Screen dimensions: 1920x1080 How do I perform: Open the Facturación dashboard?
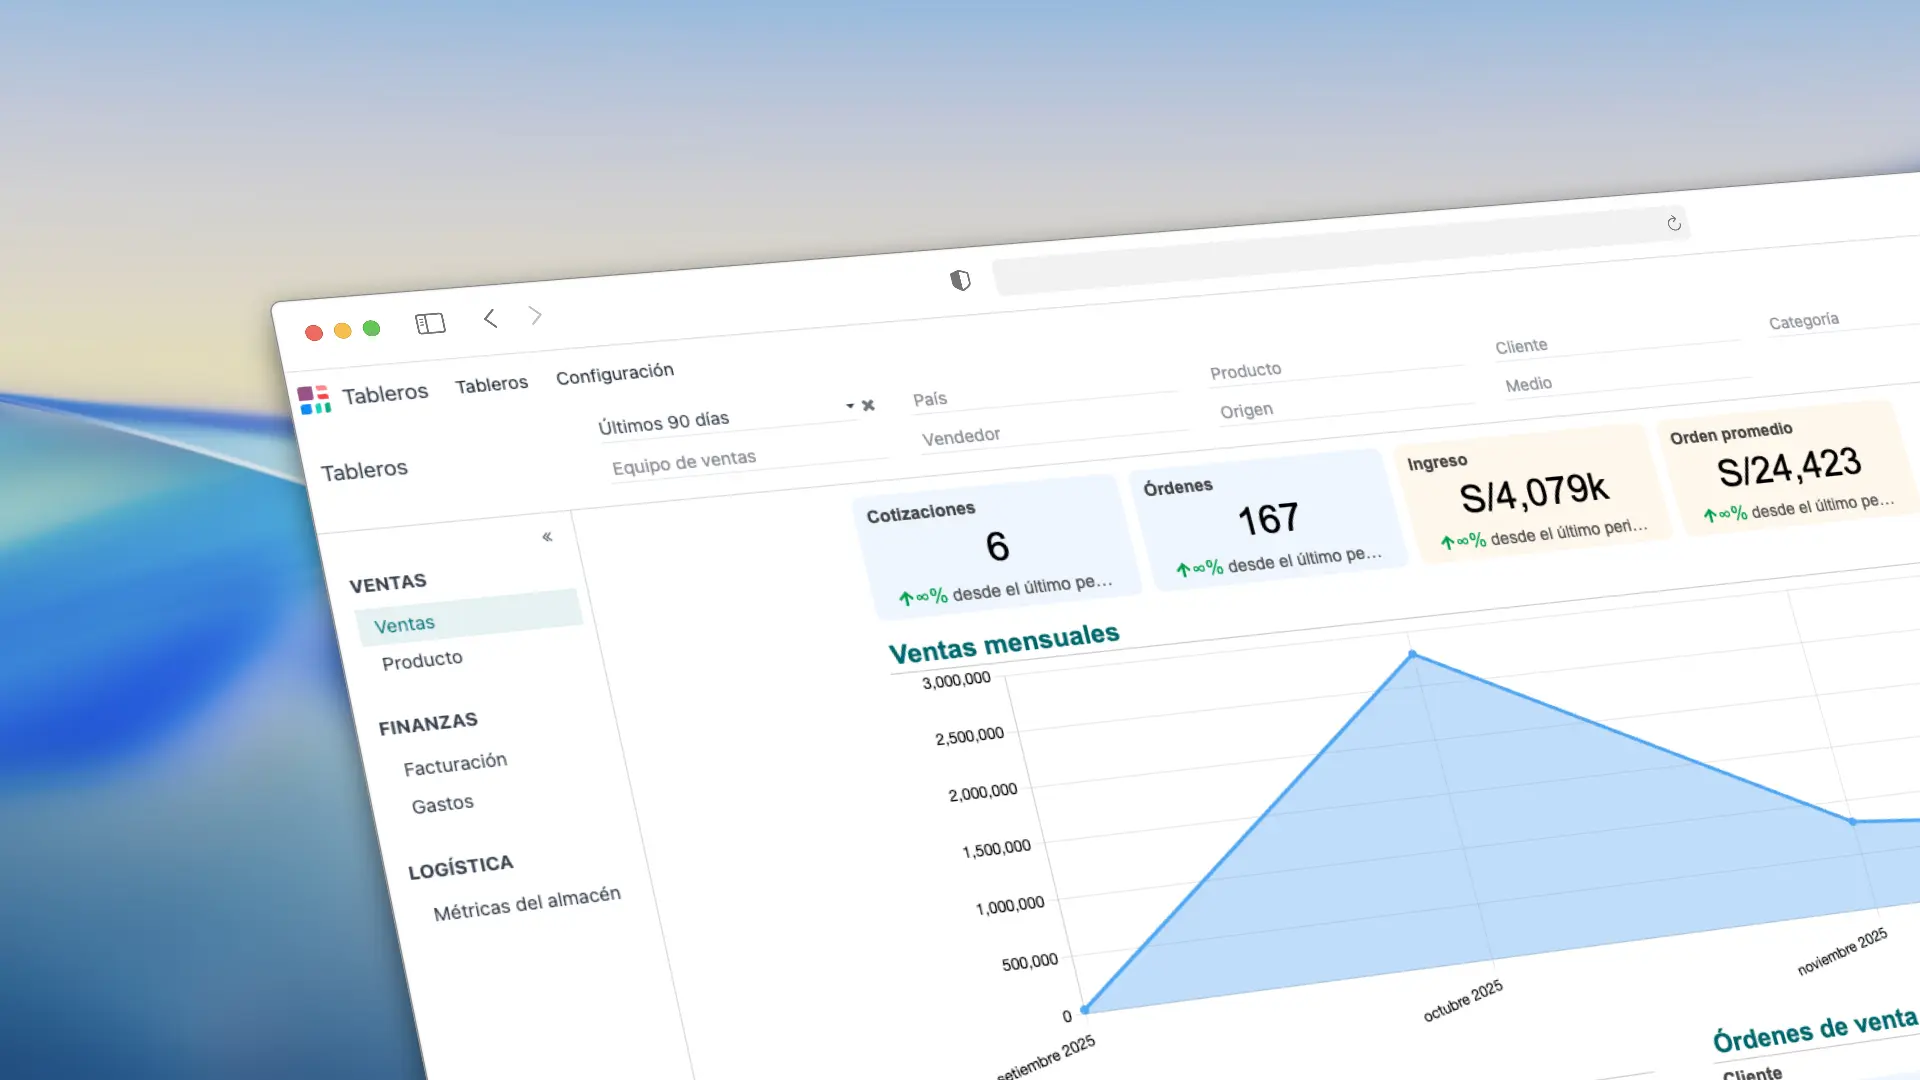455,761
